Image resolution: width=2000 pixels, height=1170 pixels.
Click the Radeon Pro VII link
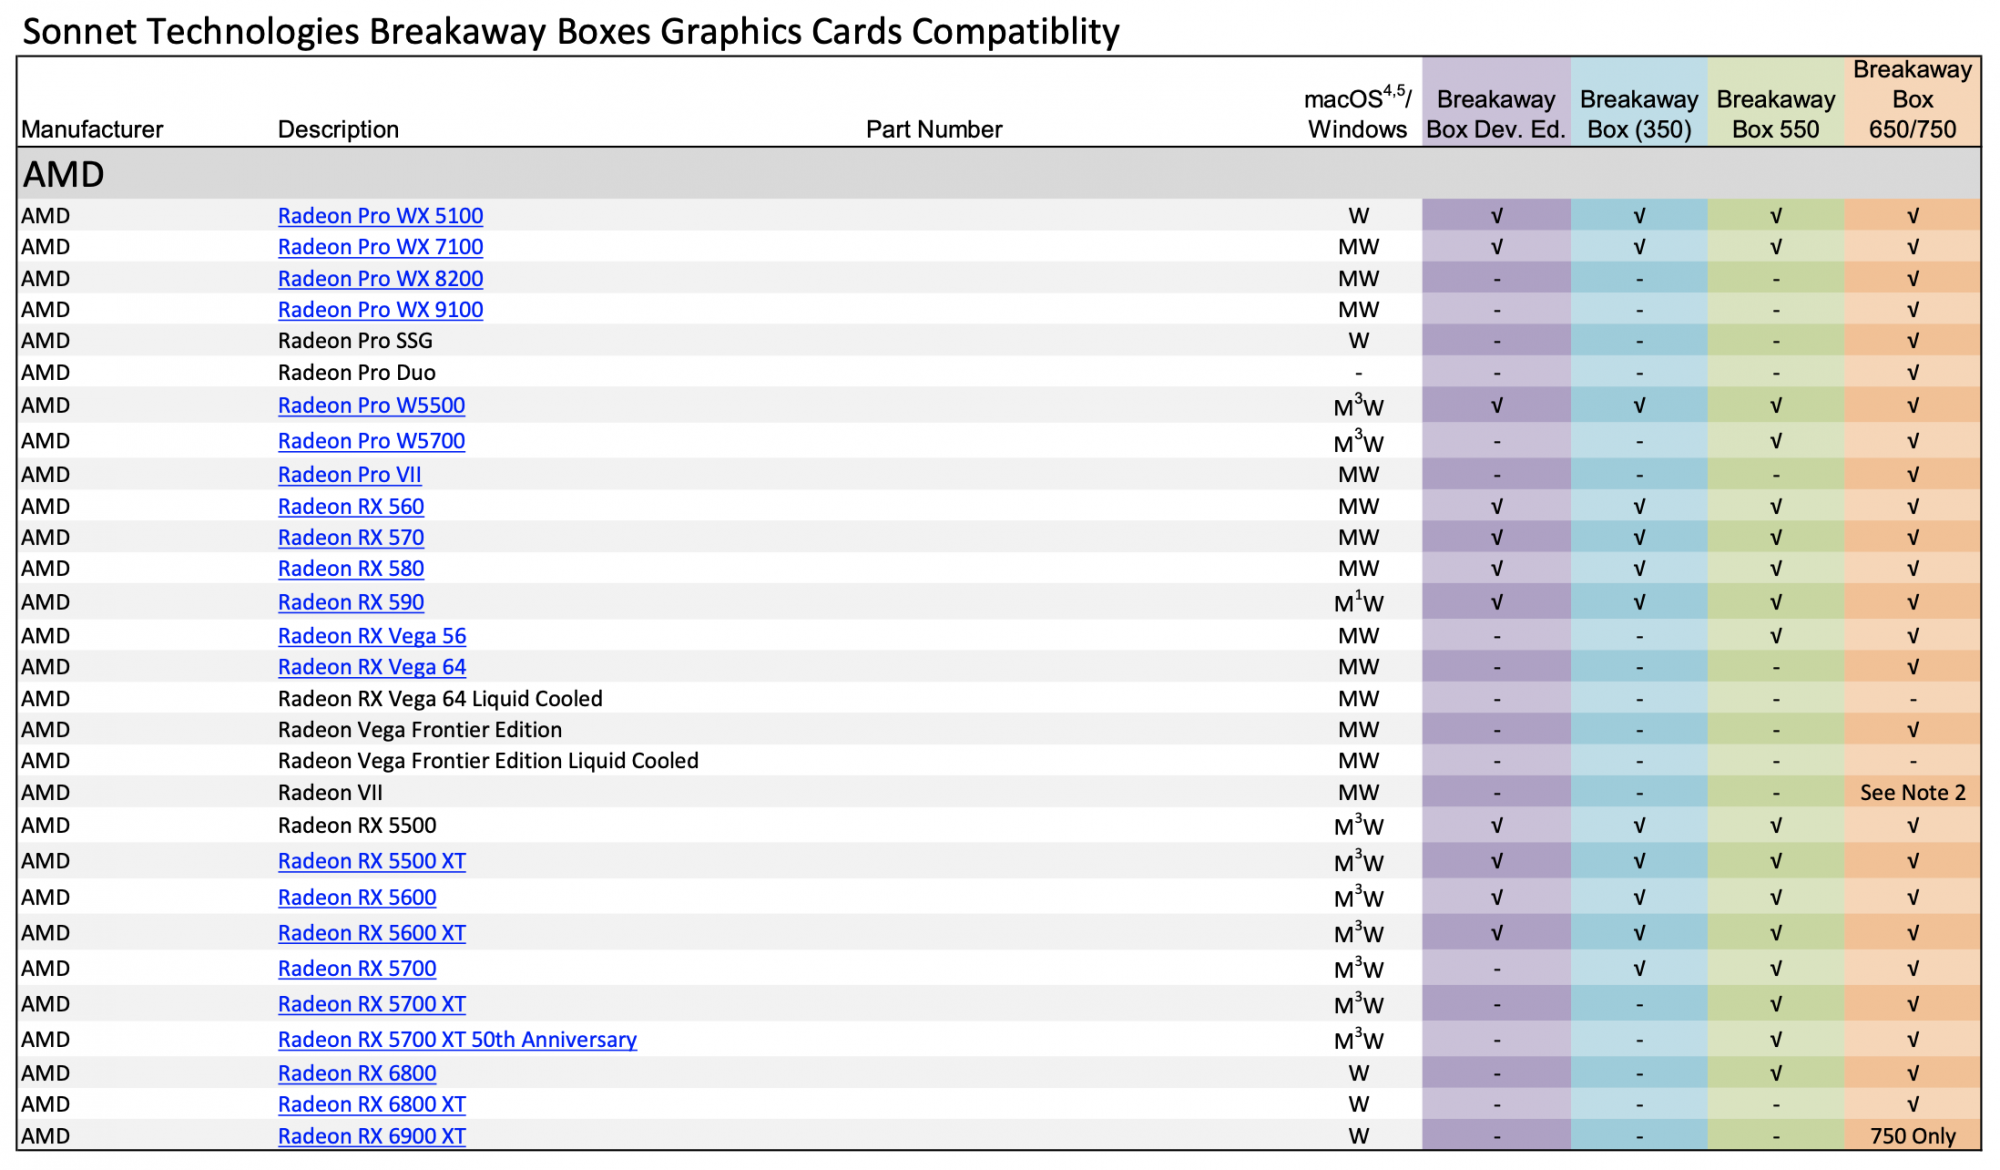[349, 475]
